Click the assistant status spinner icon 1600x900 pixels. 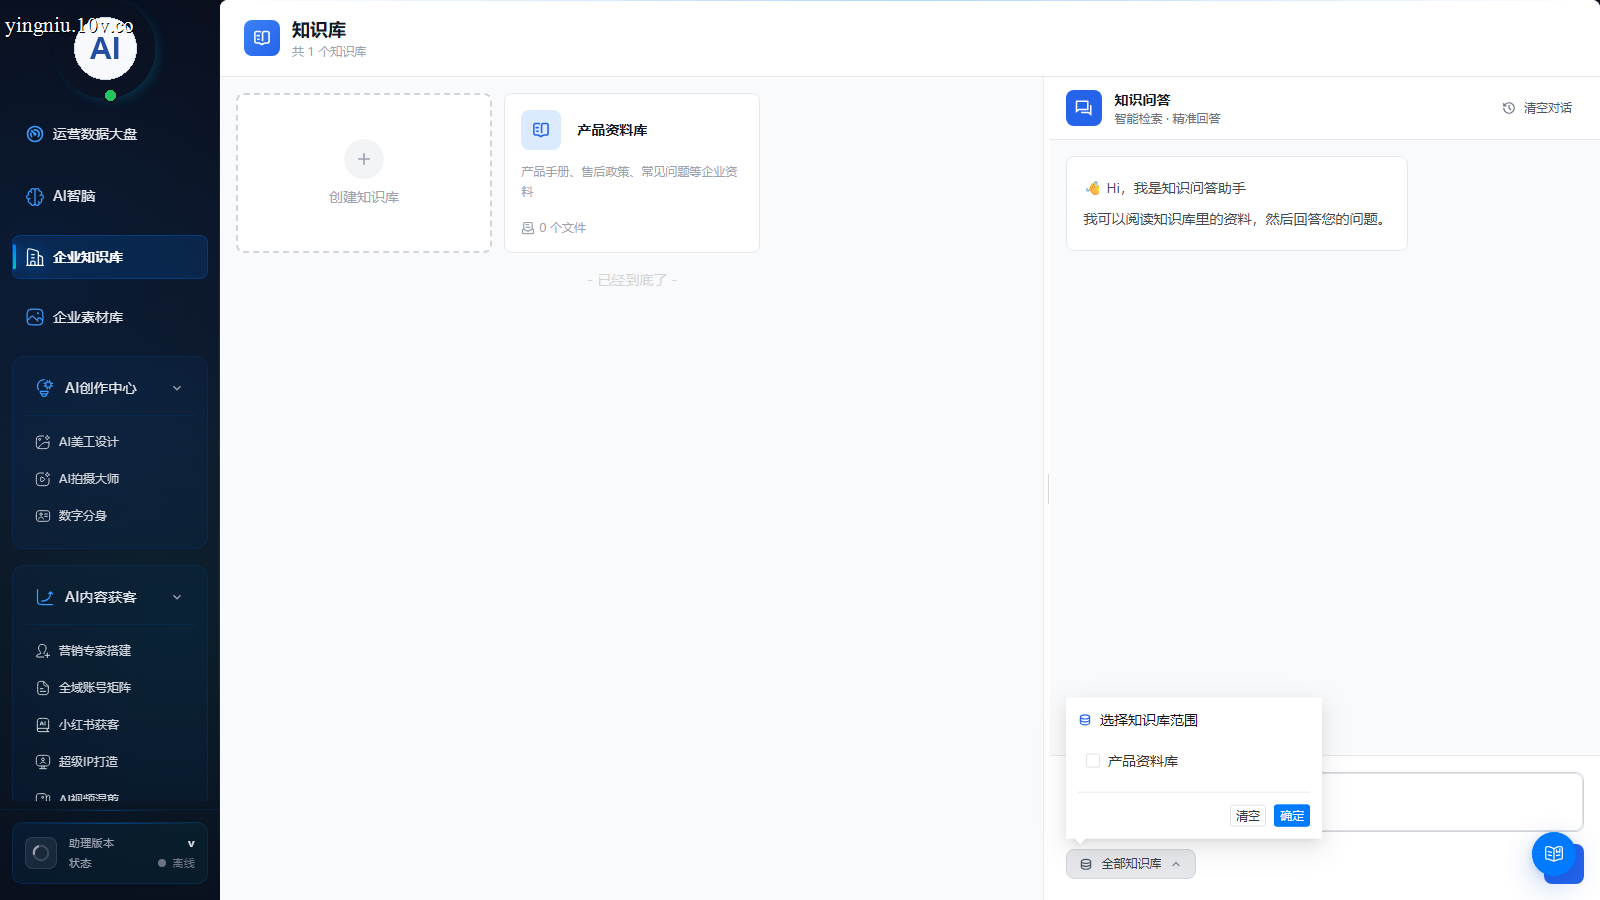[x=41, y=853]
